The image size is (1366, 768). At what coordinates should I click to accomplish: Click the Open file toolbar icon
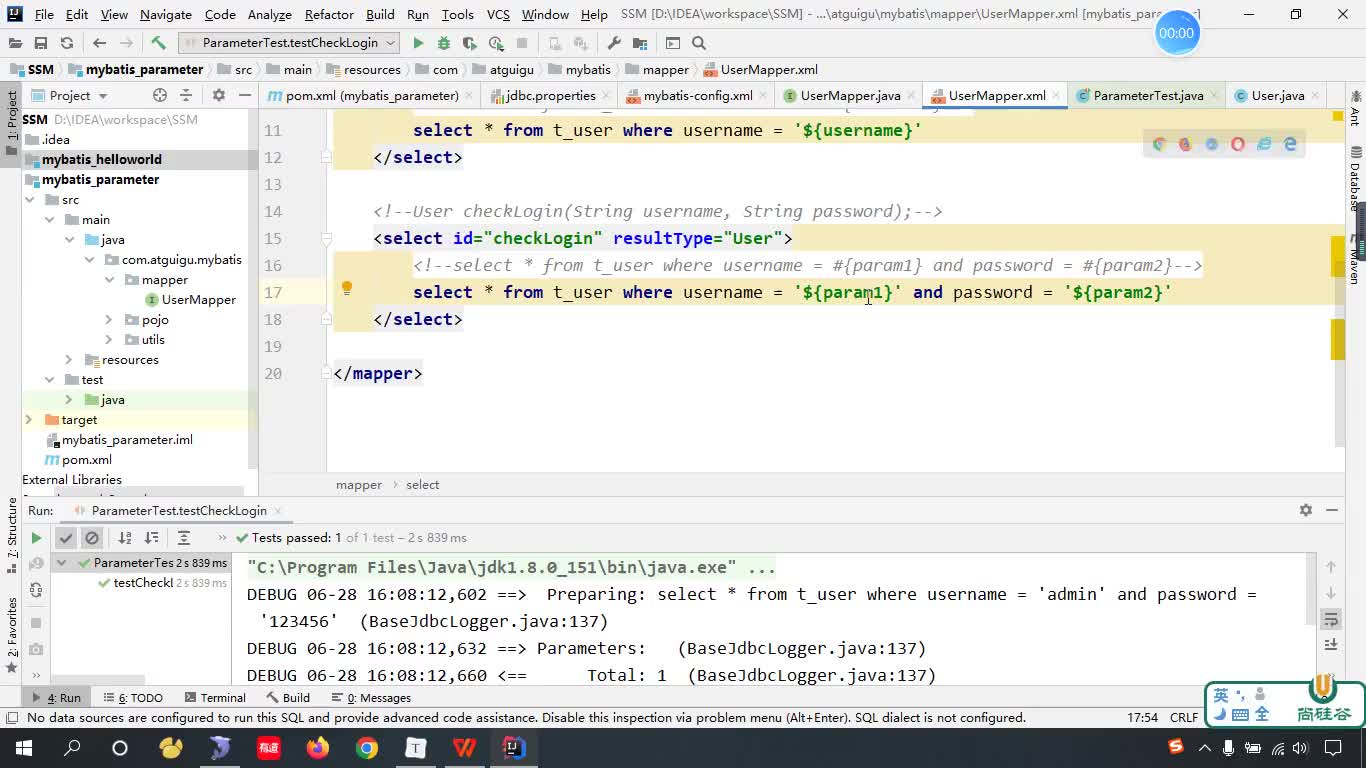15,43
